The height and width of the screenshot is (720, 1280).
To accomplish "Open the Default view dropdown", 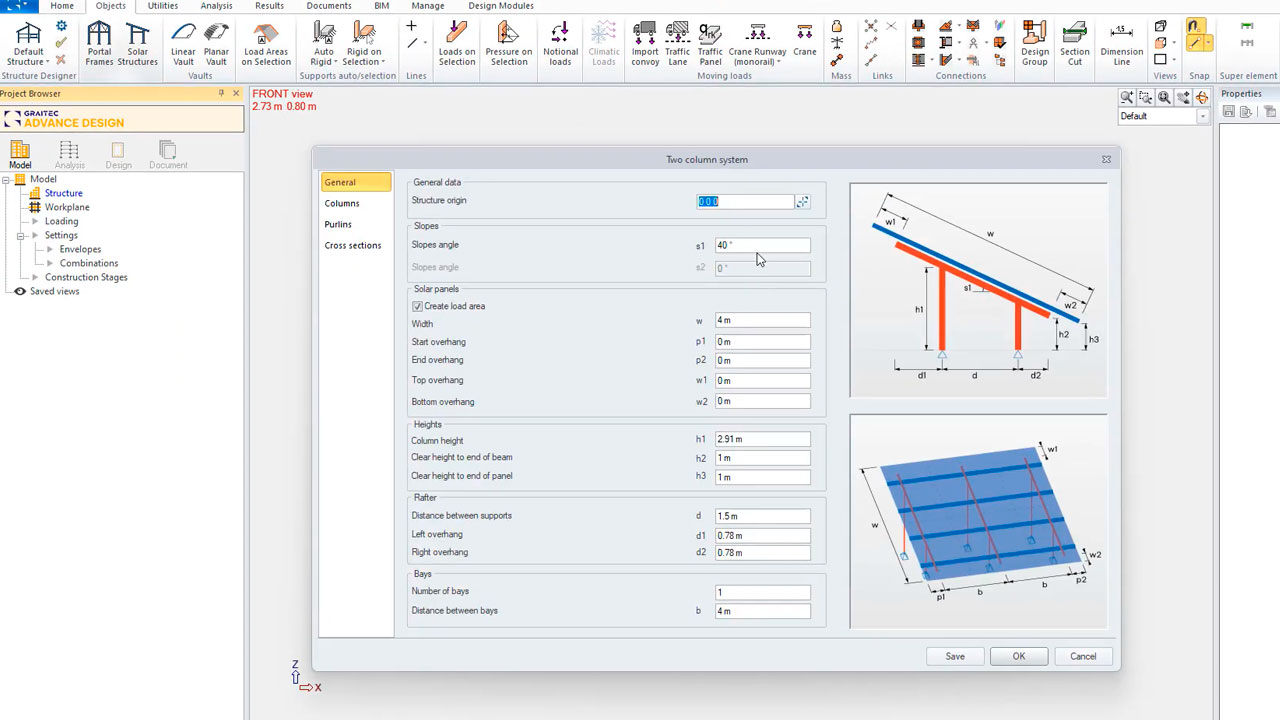I will click(1203, 116).
